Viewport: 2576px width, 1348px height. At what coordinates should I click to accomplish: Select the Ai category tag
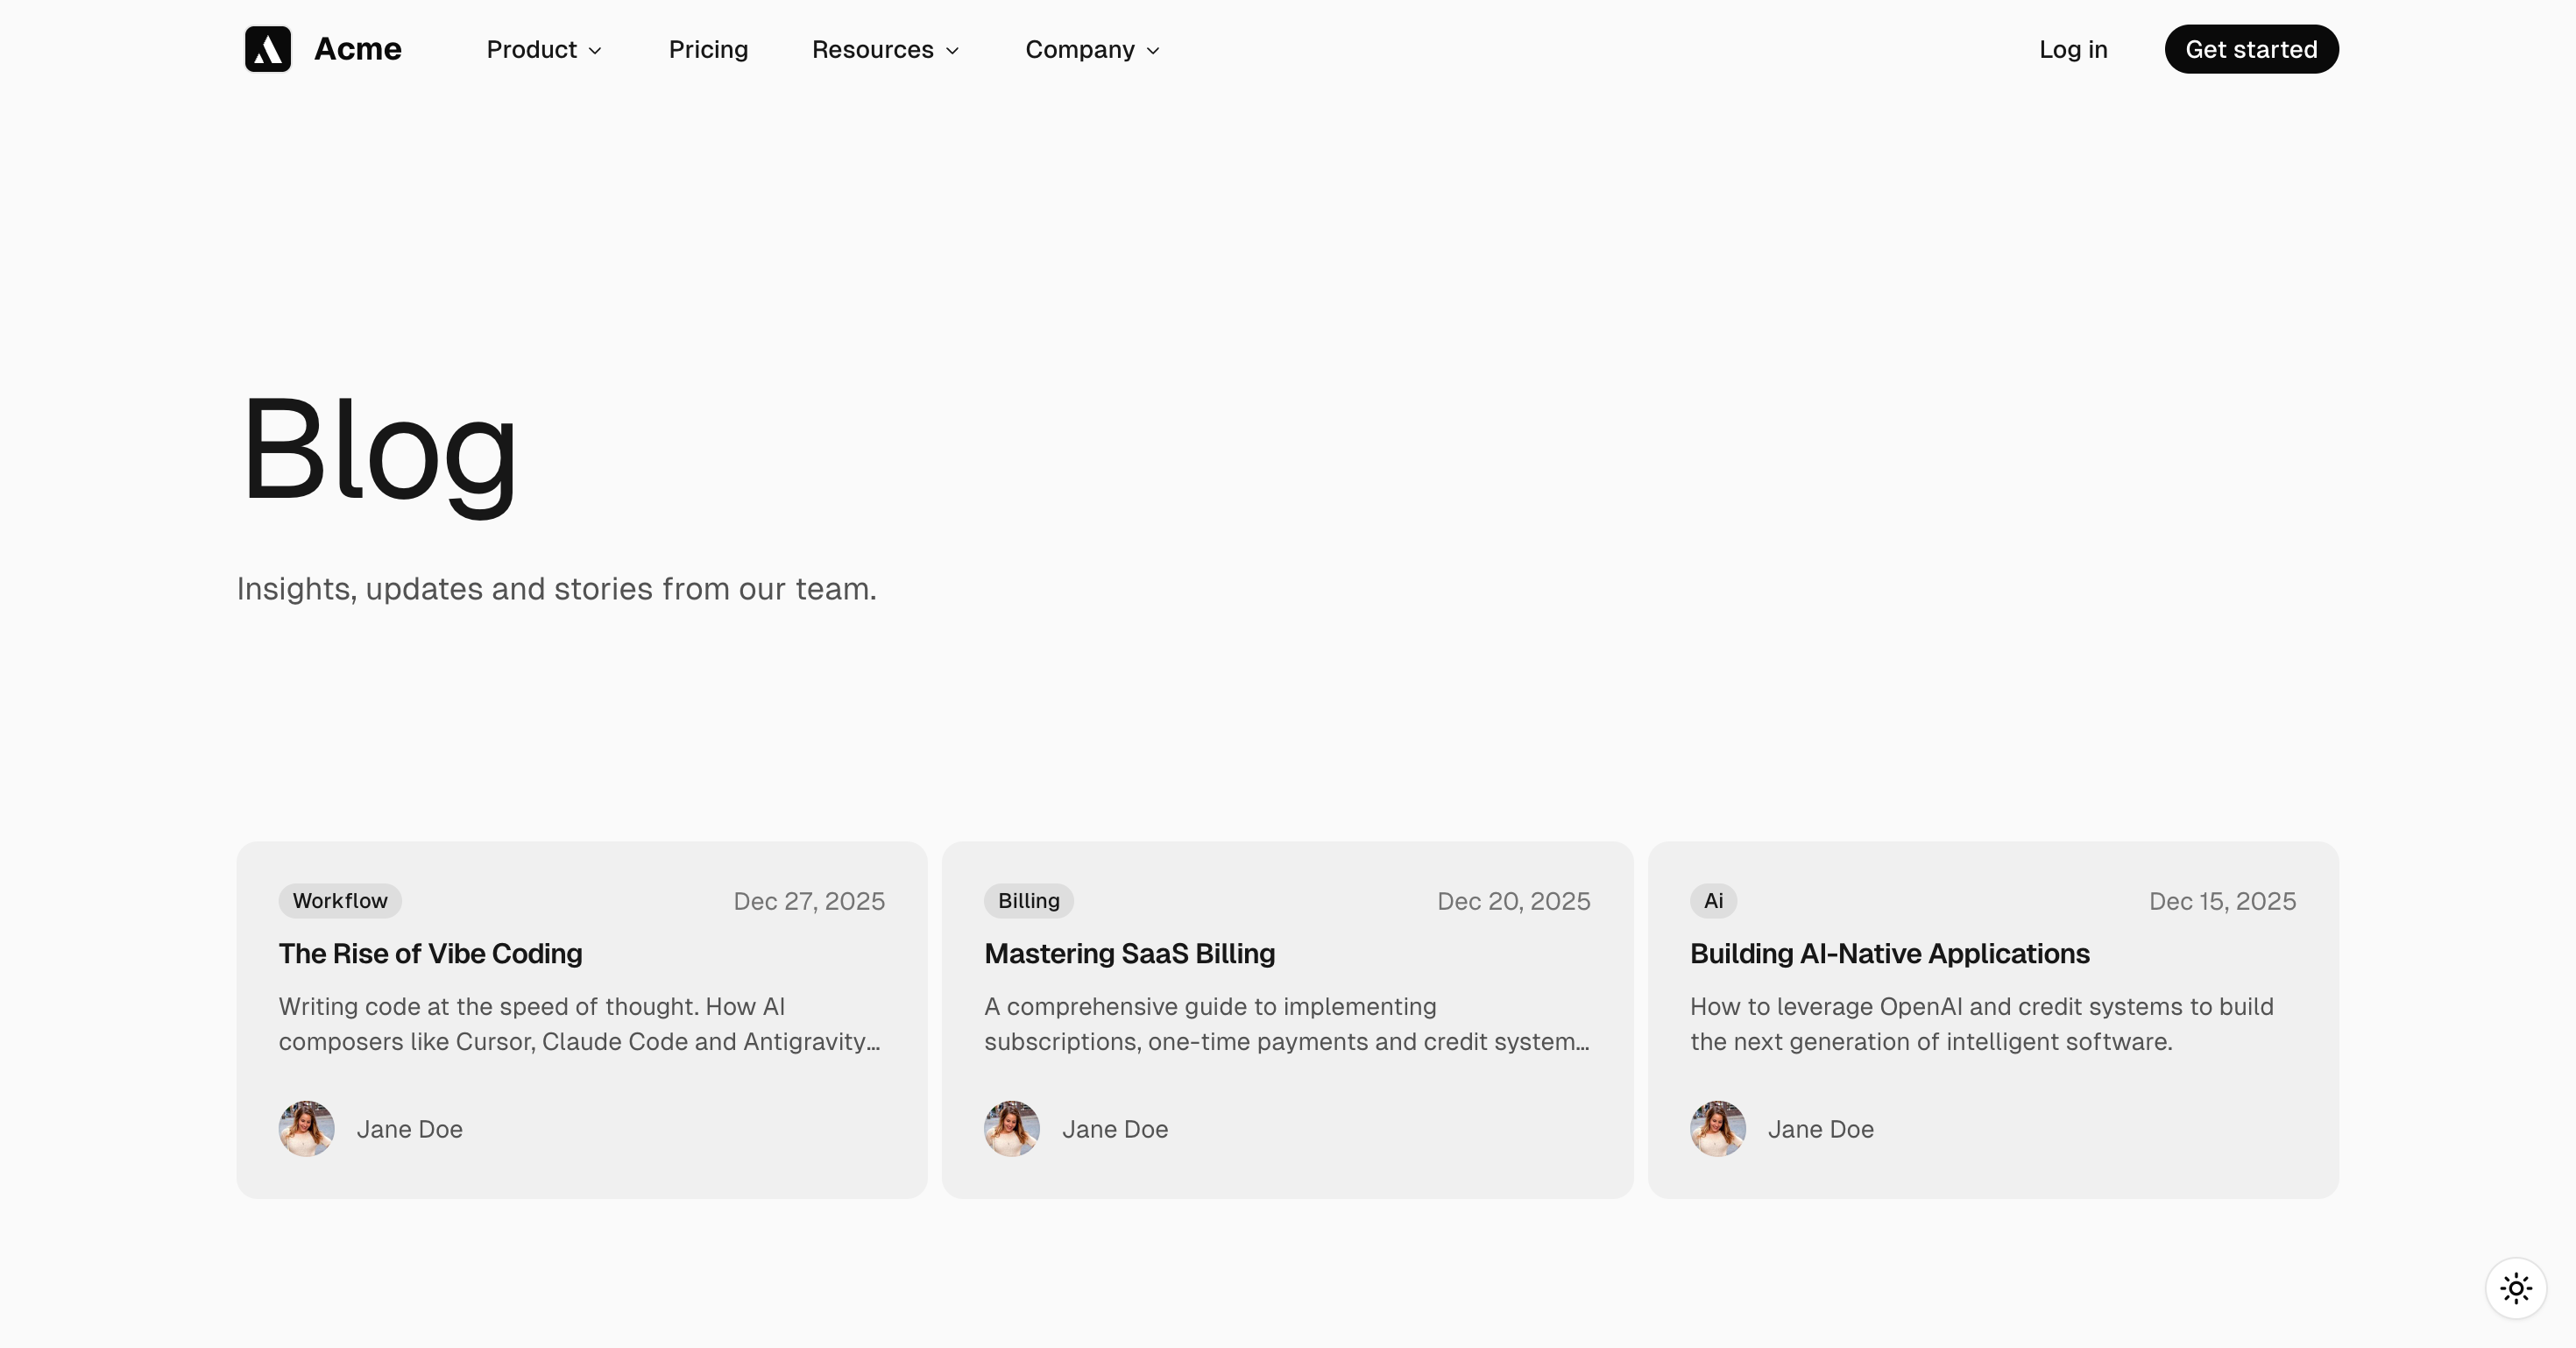click(1713, 901)
